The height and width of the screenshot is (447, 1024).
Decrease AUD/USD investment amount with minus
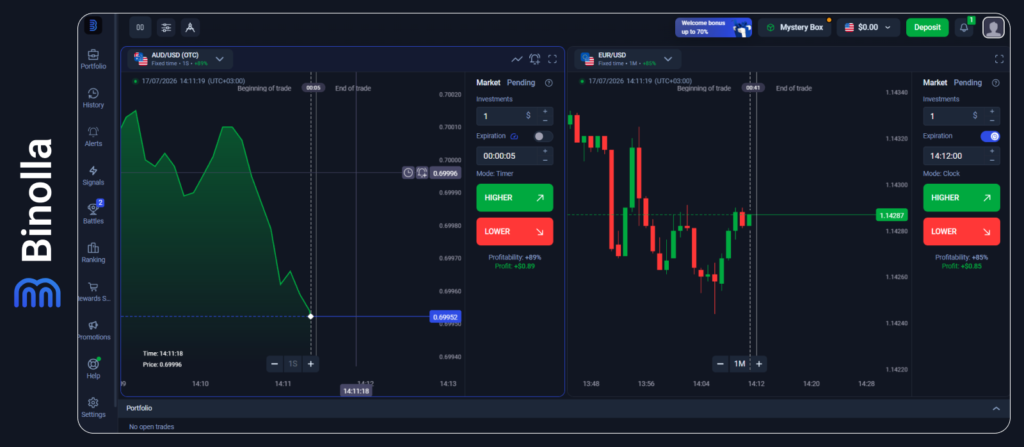click(x=545, y=120)
